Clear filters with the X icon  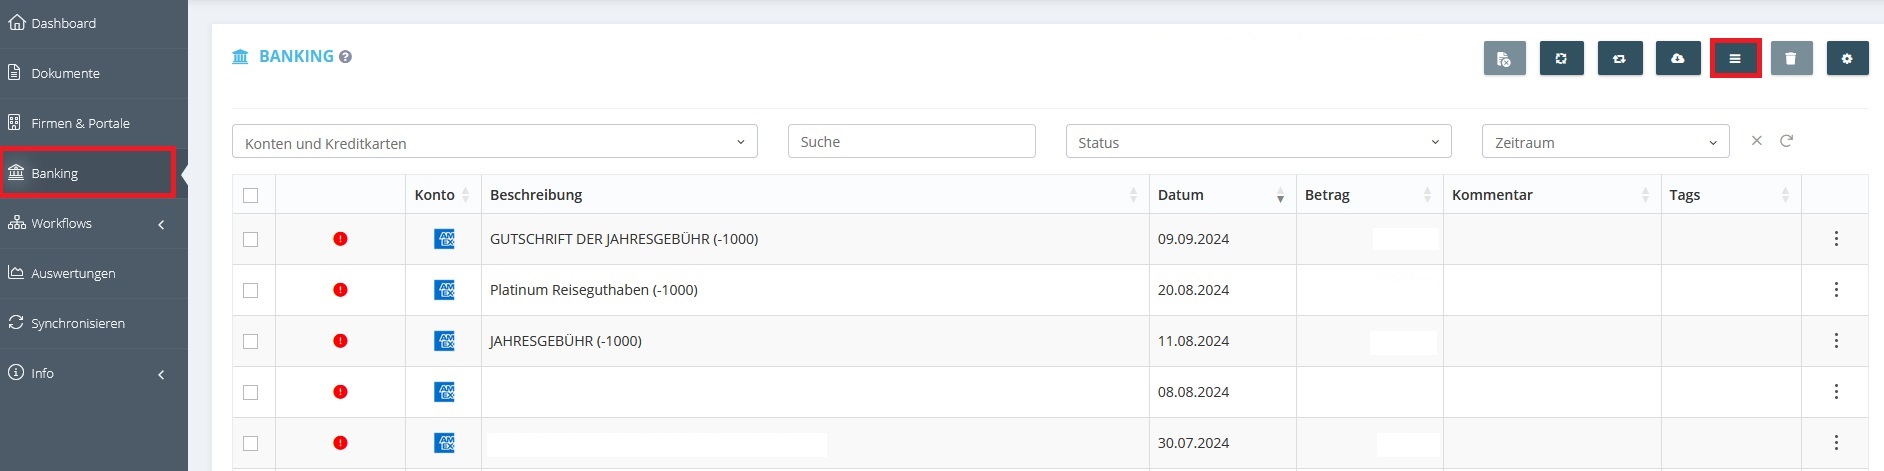[x=1756, y=141]
